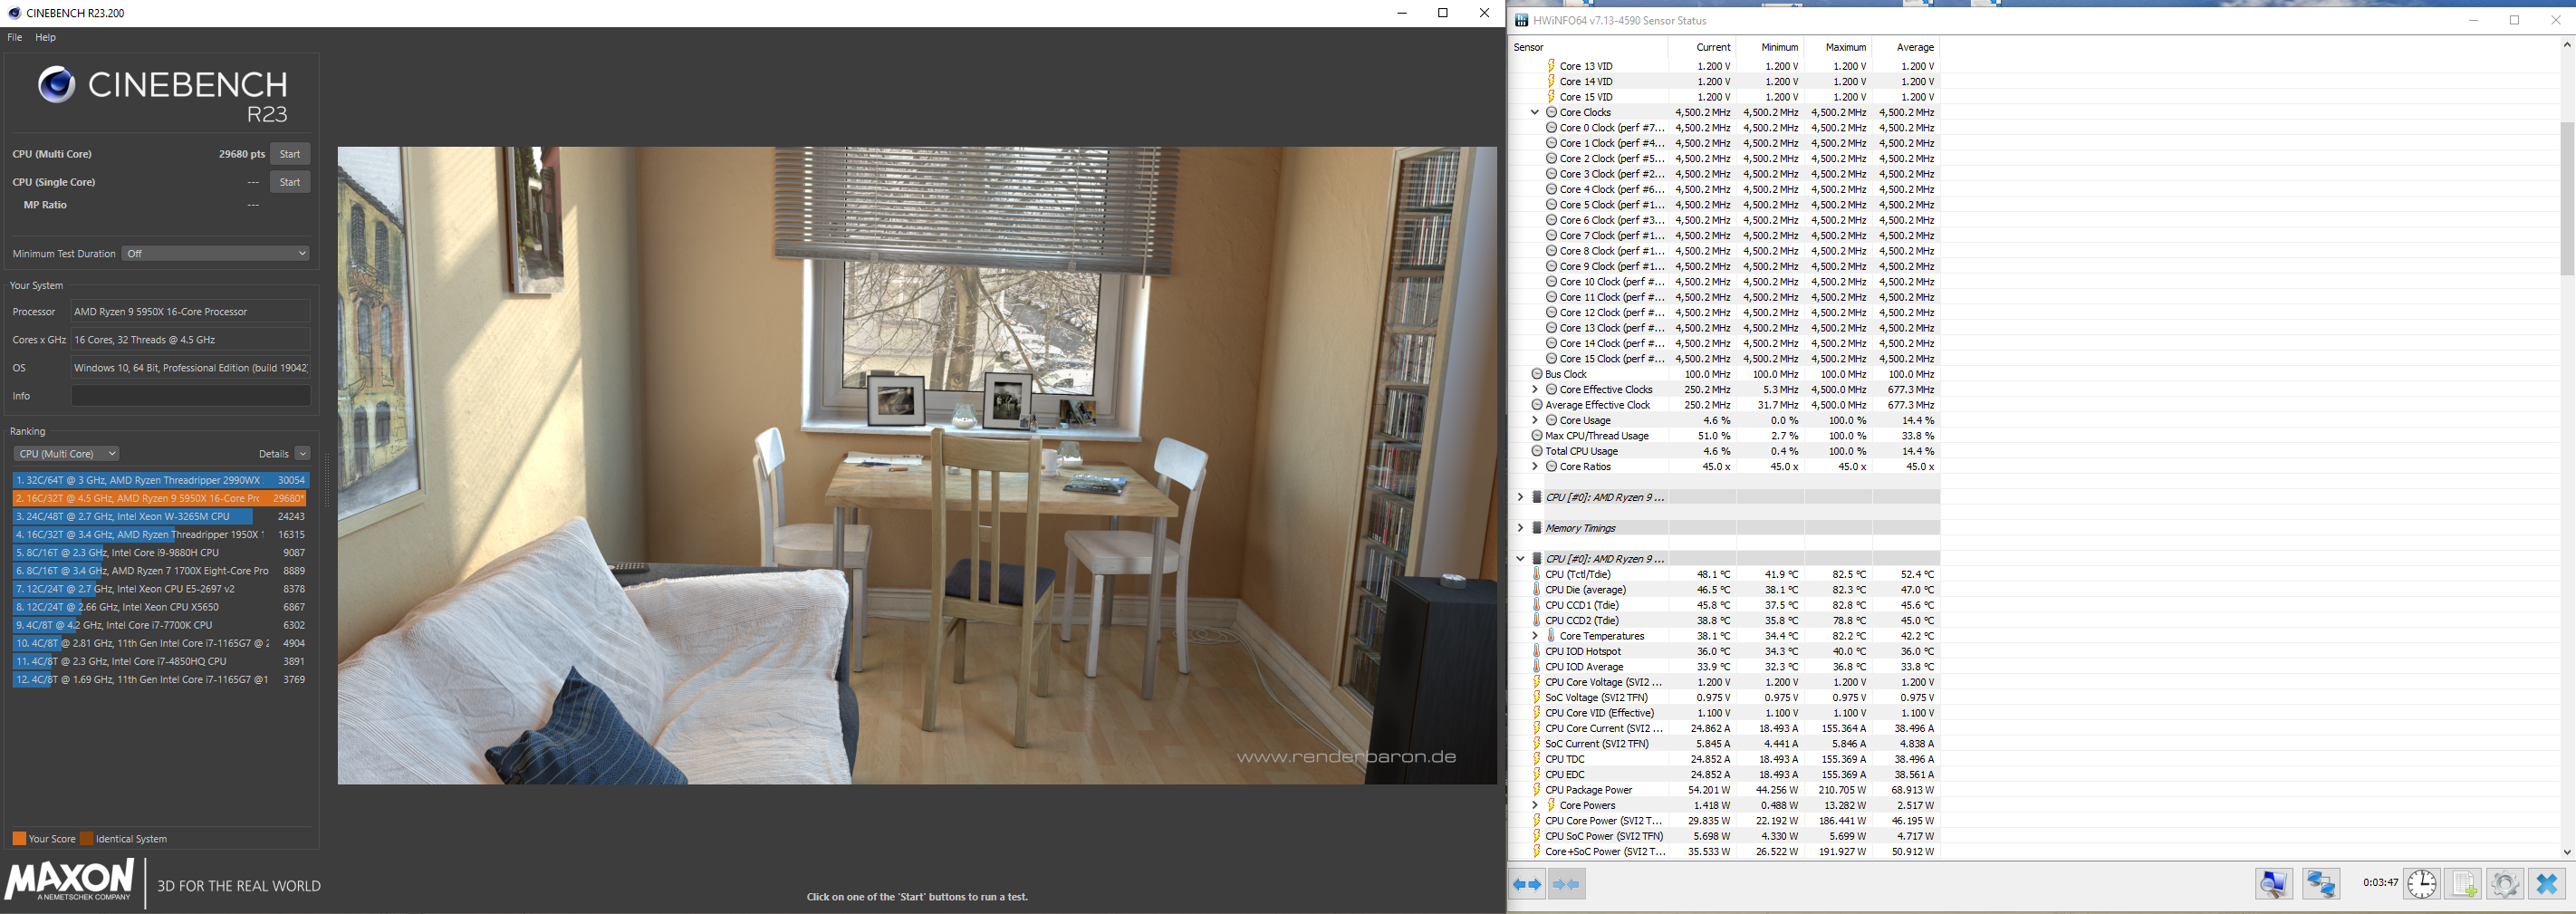The image size is (2576, 914).
Task: Collapse the Core Clocks tree node
Action: click(x=1535, y=112)
